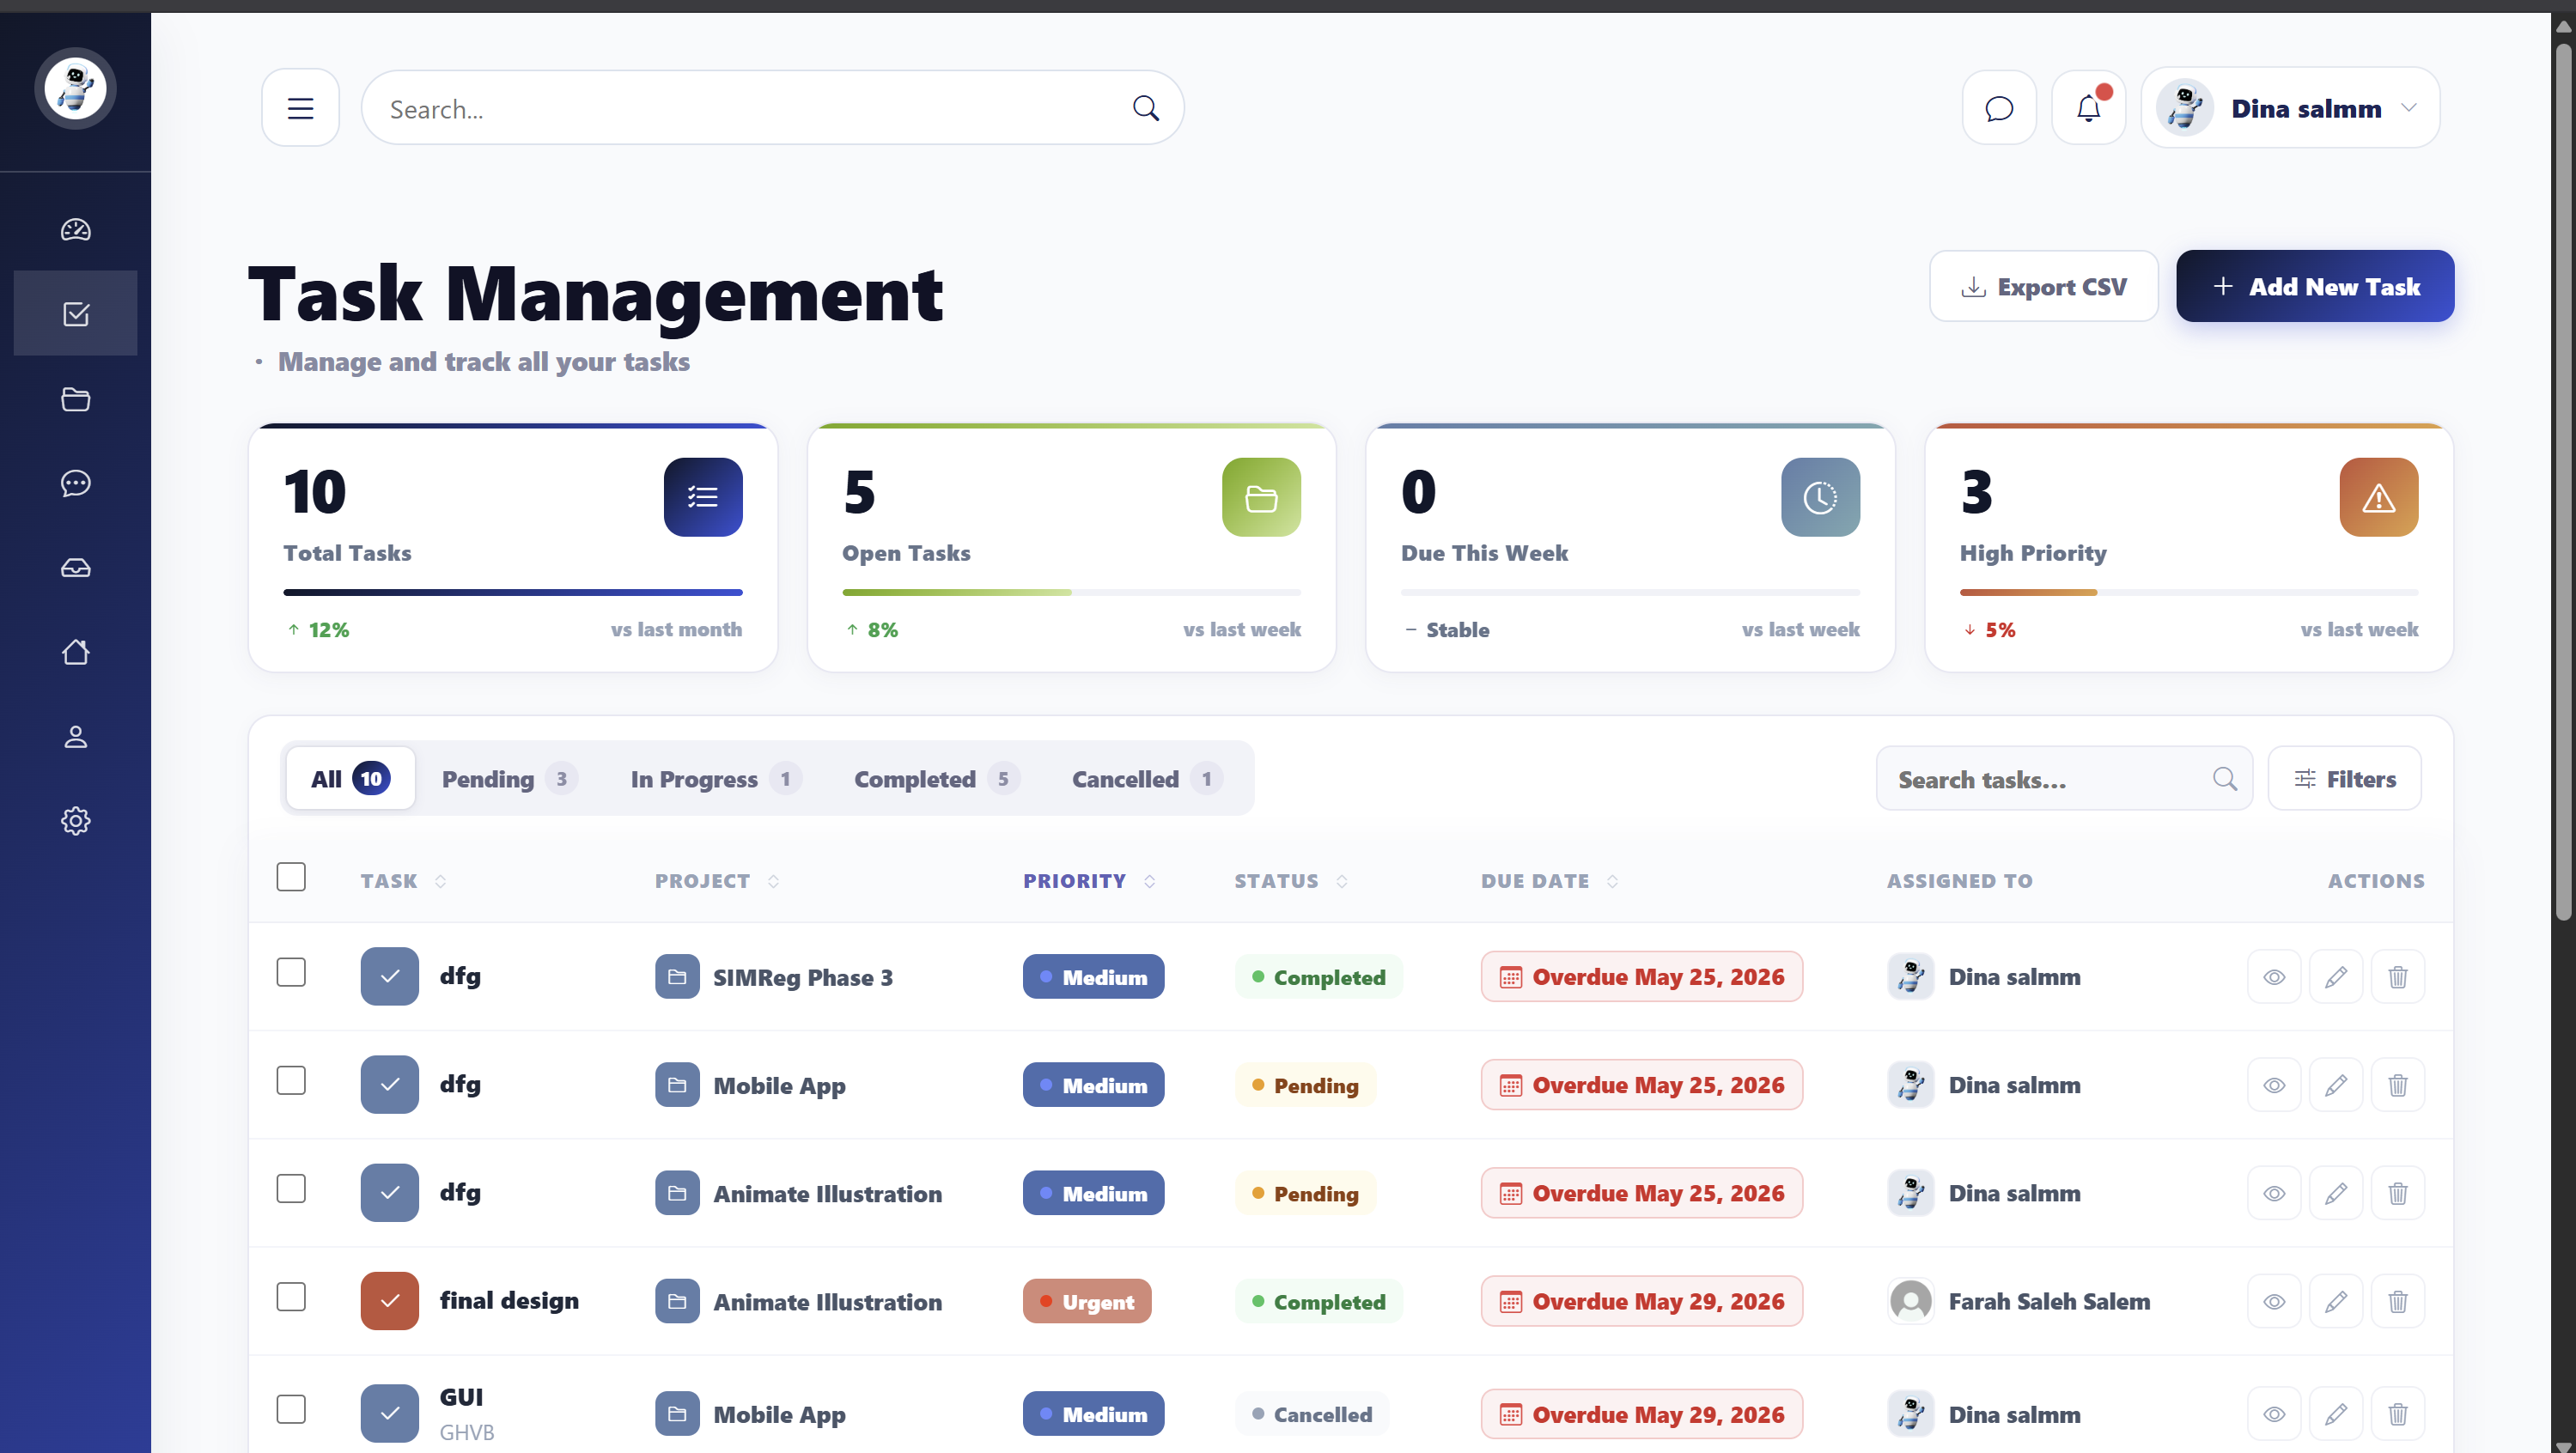2576x1453 pixels.
Task: Focus the top Search... input field
Action: coord(773,108)
